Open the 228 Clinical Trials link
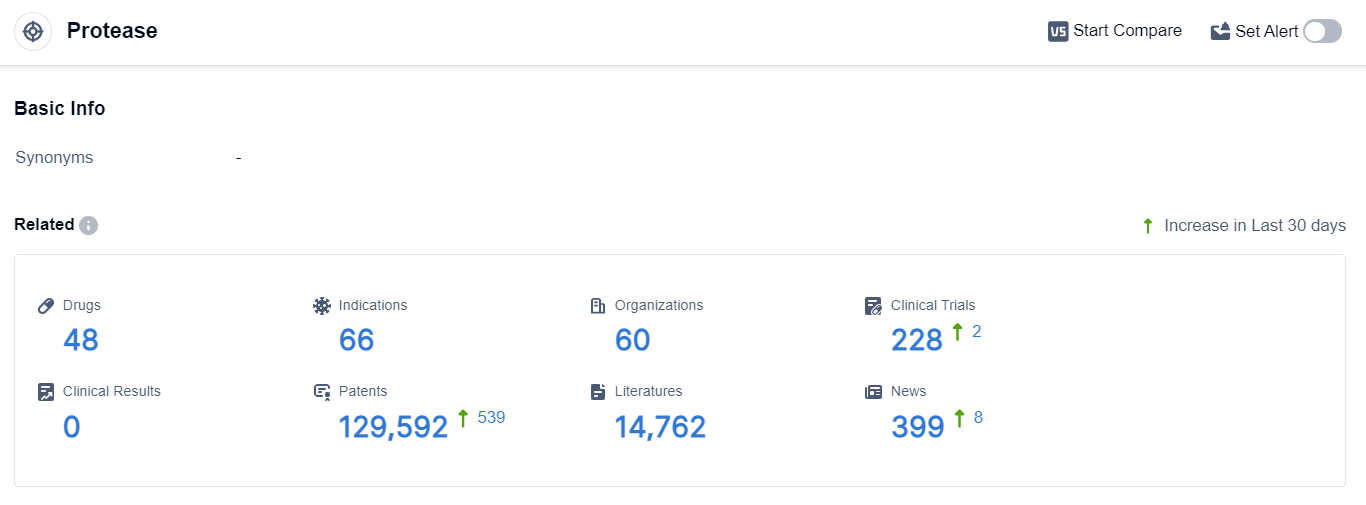This screenshot has width=1366, height=505. coord(917,341)
